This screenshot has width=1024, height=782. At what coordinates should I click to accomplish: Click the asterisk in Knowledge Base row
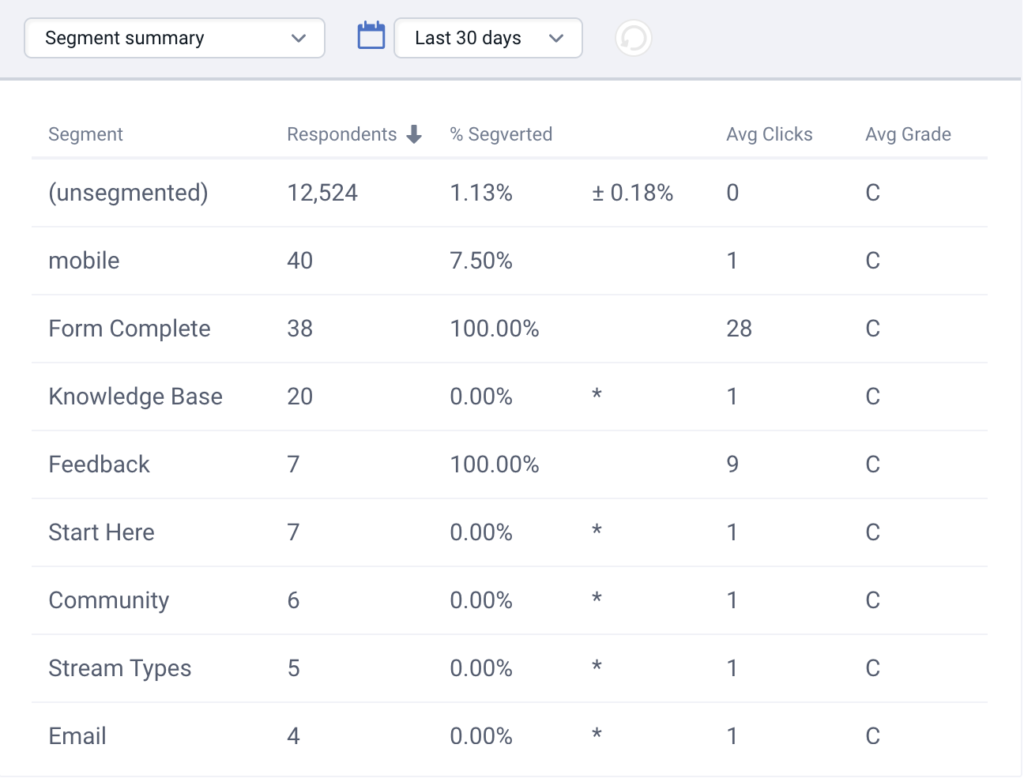(597, 397)
